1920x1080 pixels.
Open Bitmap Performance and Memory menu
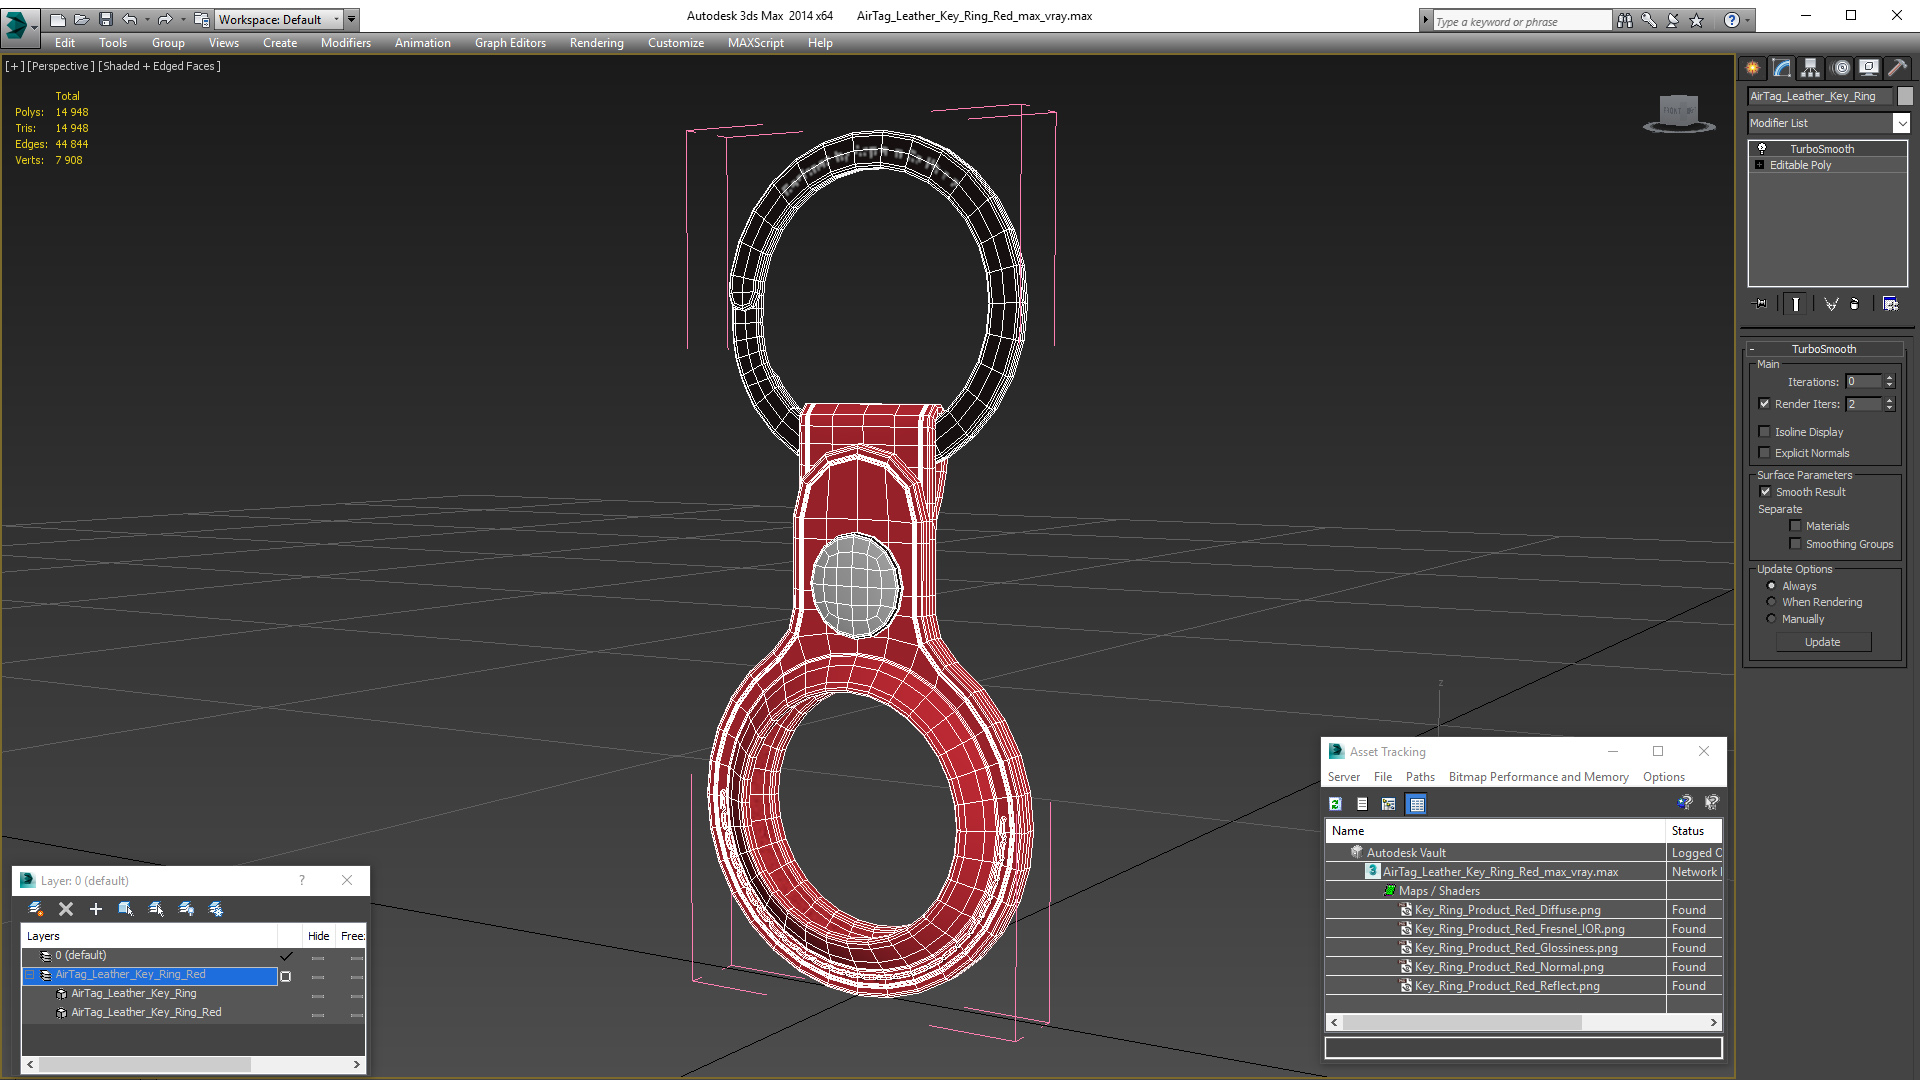(1538, 777)
